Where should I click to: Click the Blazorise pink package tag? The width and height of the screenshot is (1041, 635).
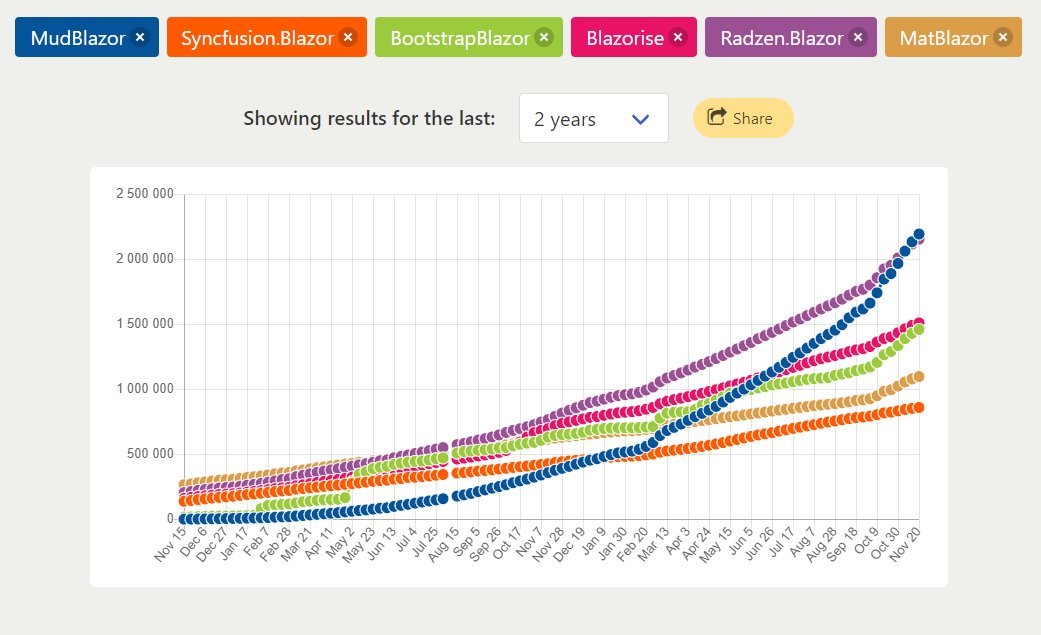[x=634, y=37]
